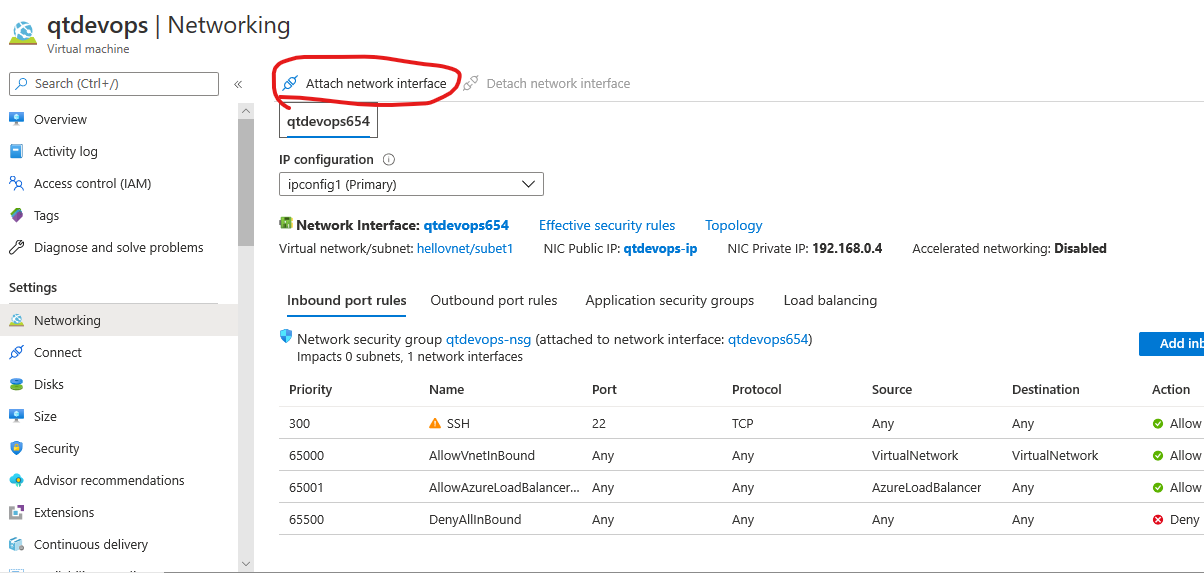Open the qtdevops-nsg security group link
This screenshot has height=573, width=1204.
click(489, 339)
